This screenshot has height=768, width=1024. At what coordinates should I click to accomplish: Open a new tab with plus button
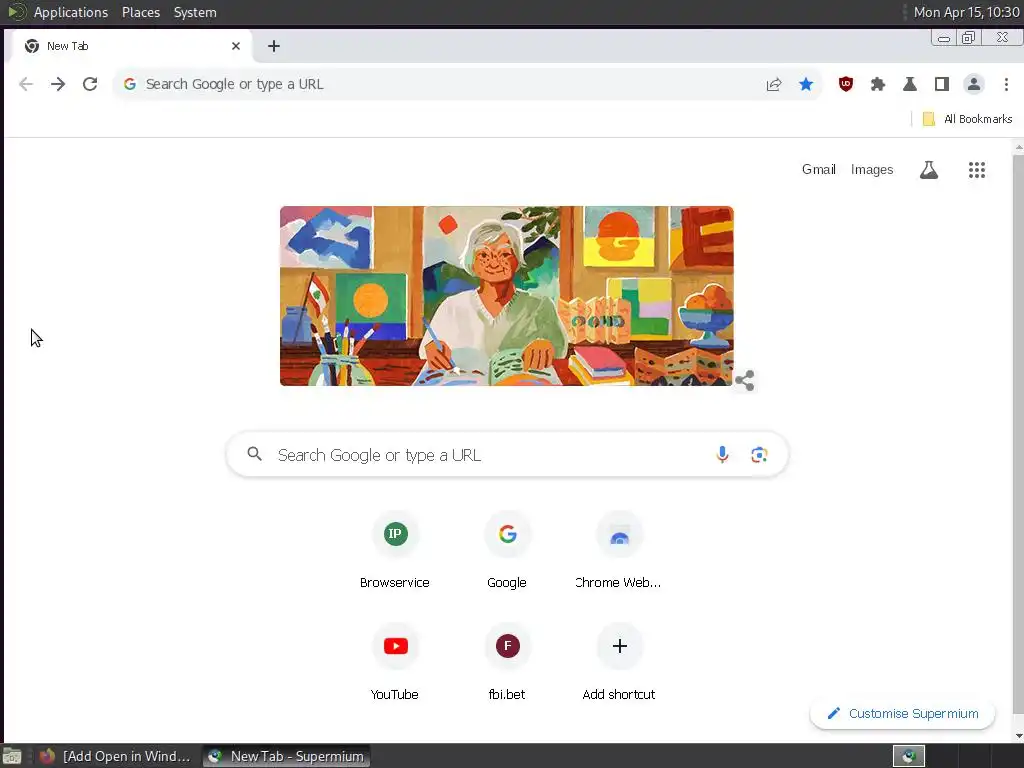tap(274, 46)
